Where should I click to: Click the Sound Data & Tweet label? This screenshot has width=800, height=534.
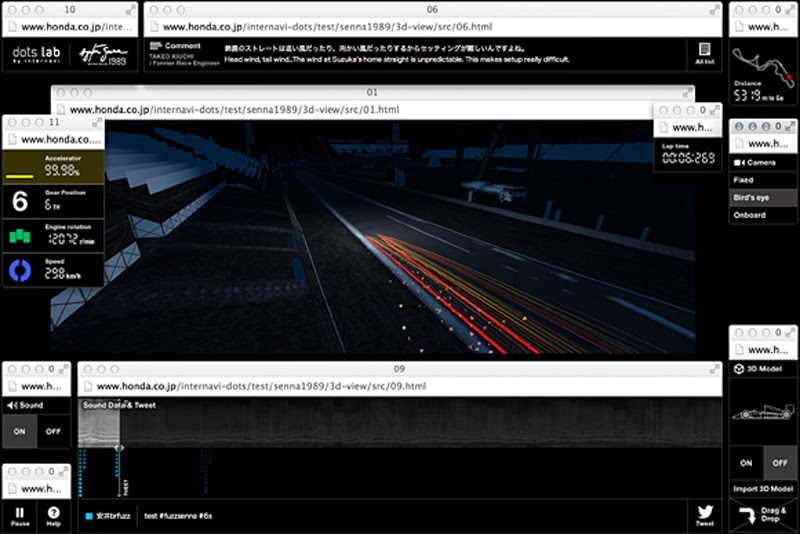tap(119, 405)
